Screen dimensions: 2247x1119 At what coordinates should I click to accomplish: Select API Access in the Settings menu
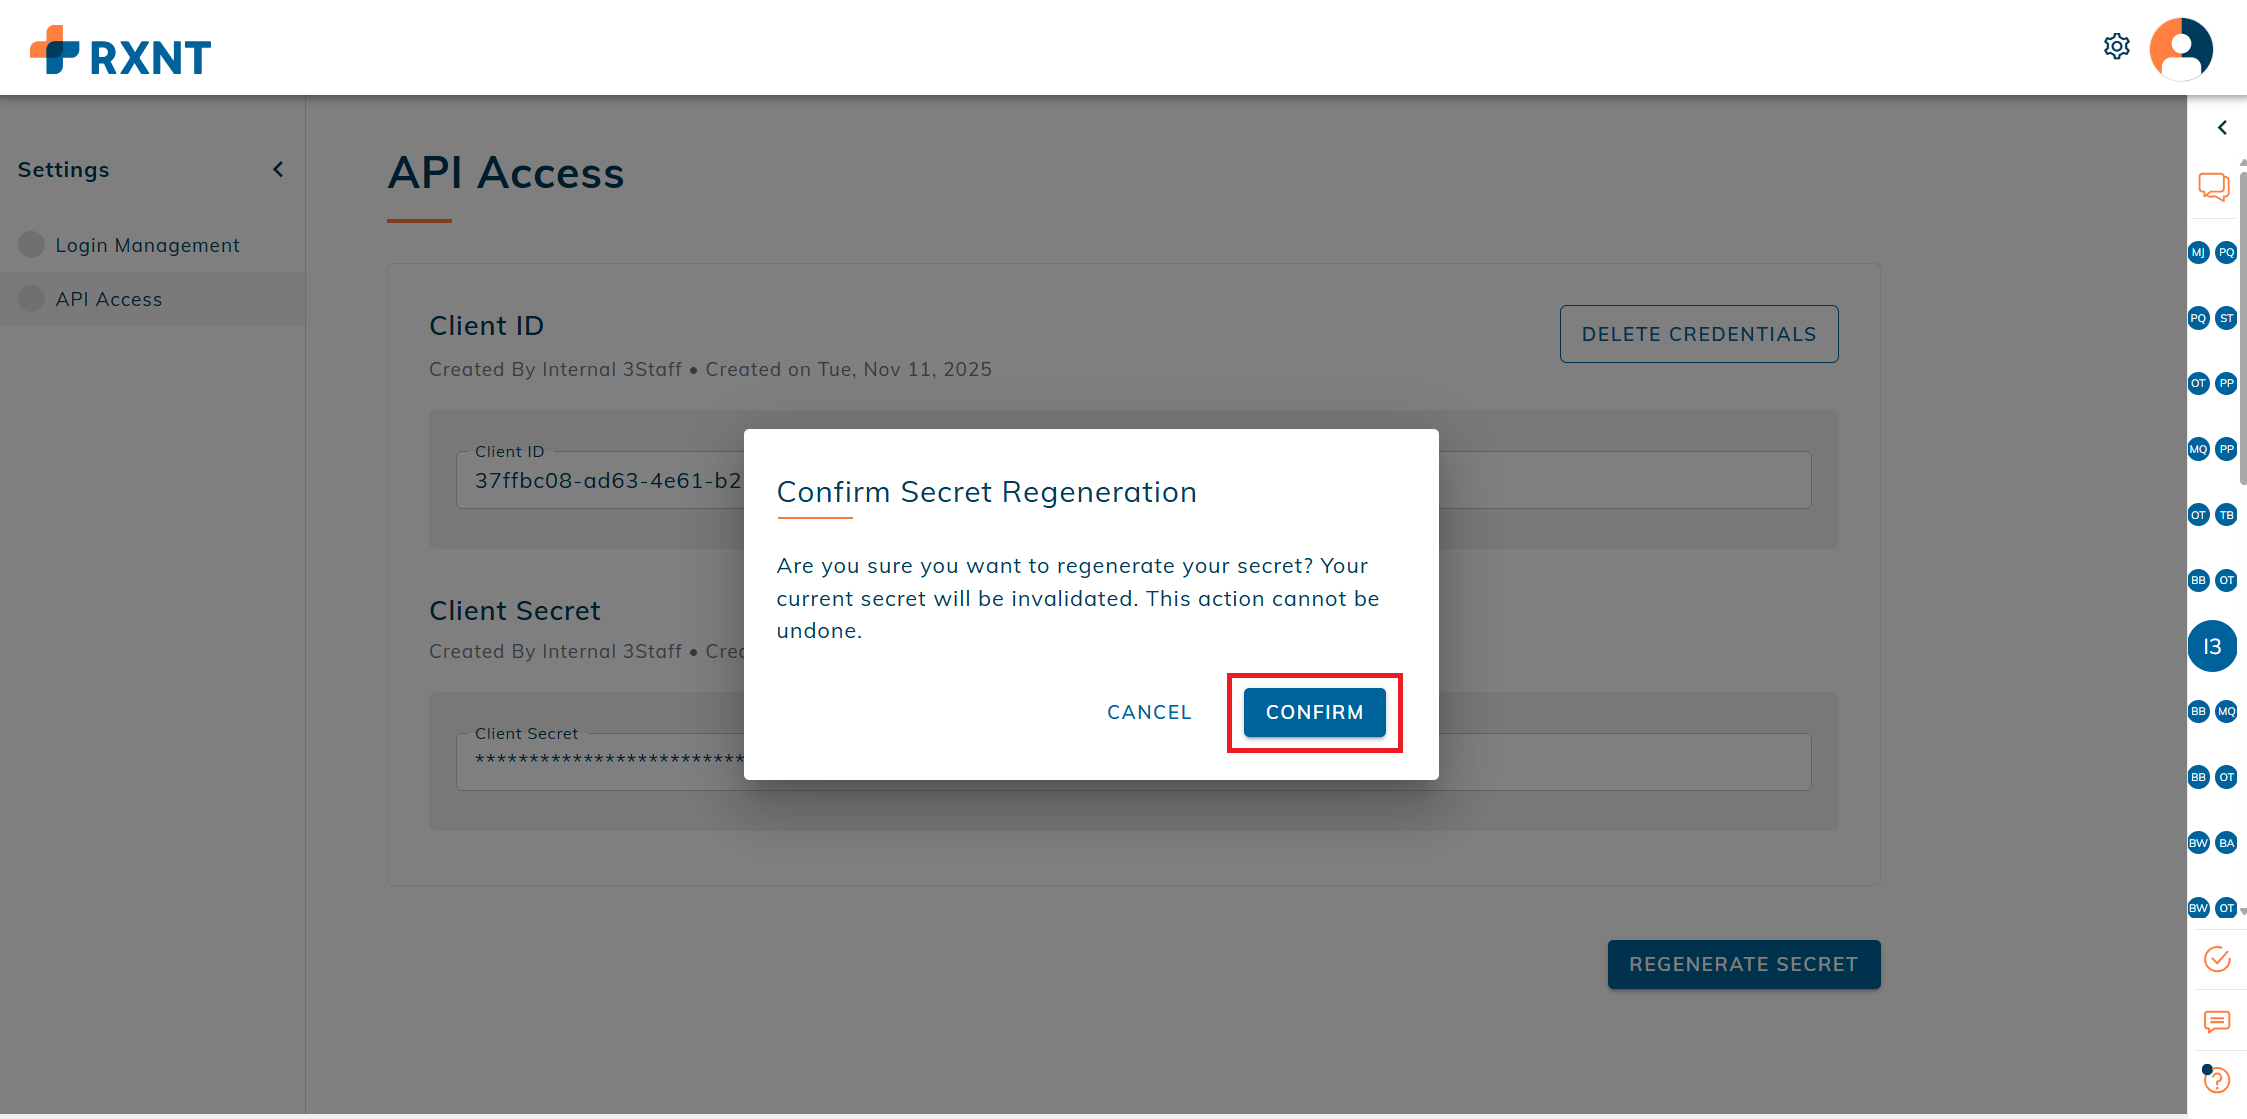tap(109, 298)
